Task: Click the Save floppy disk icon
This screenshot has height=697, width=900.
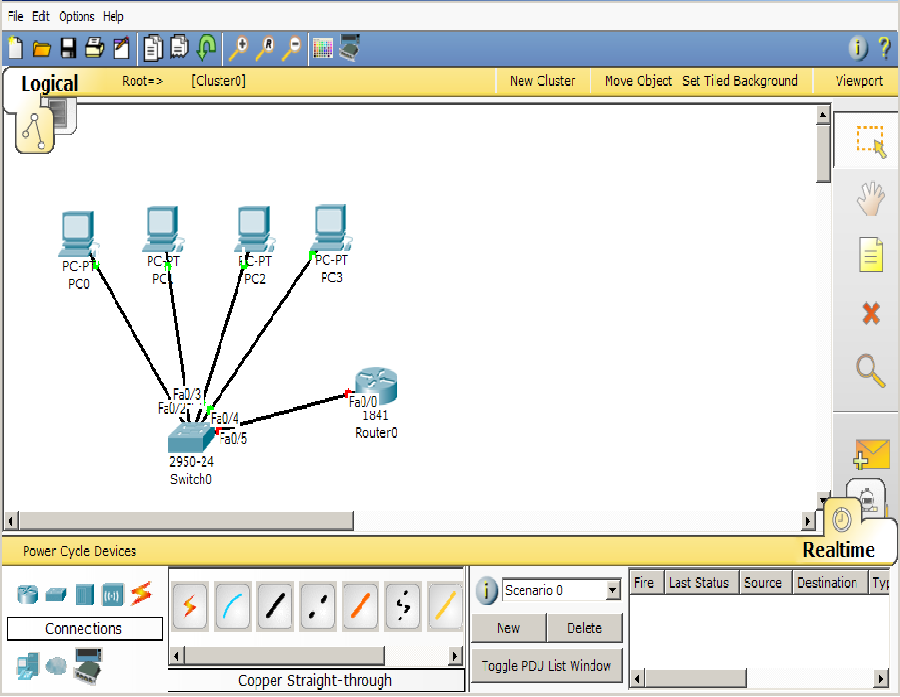Action: pos(68,47)
